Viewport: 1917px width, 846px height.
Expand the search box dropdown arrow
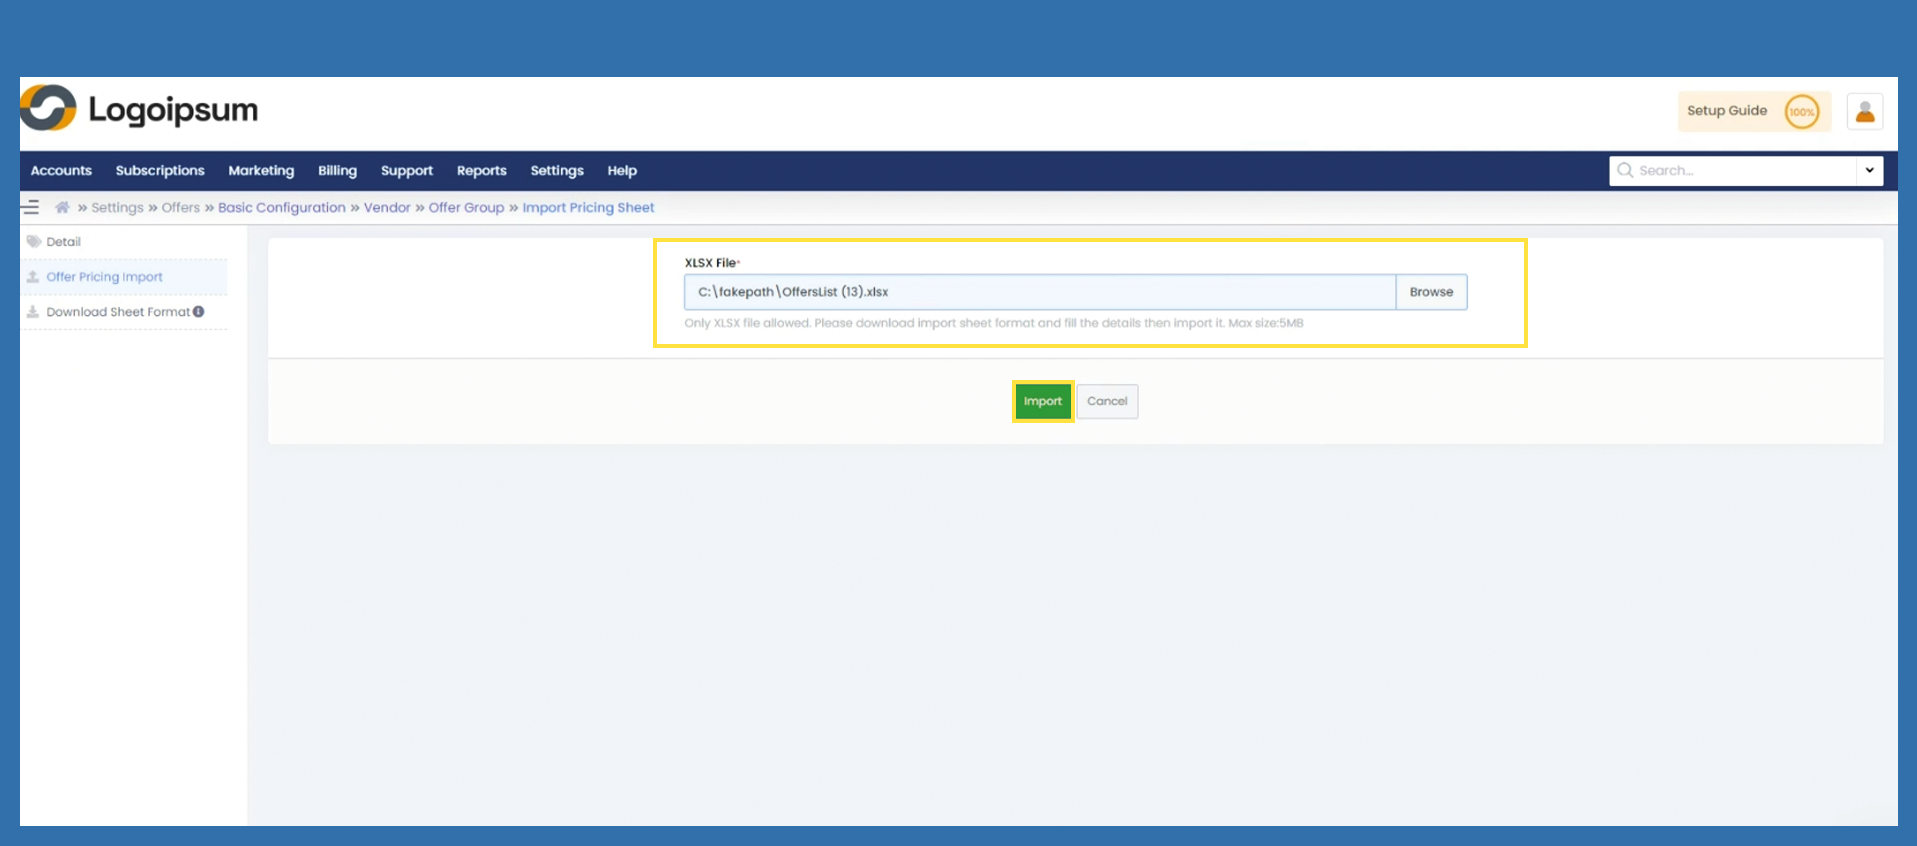1869,171
